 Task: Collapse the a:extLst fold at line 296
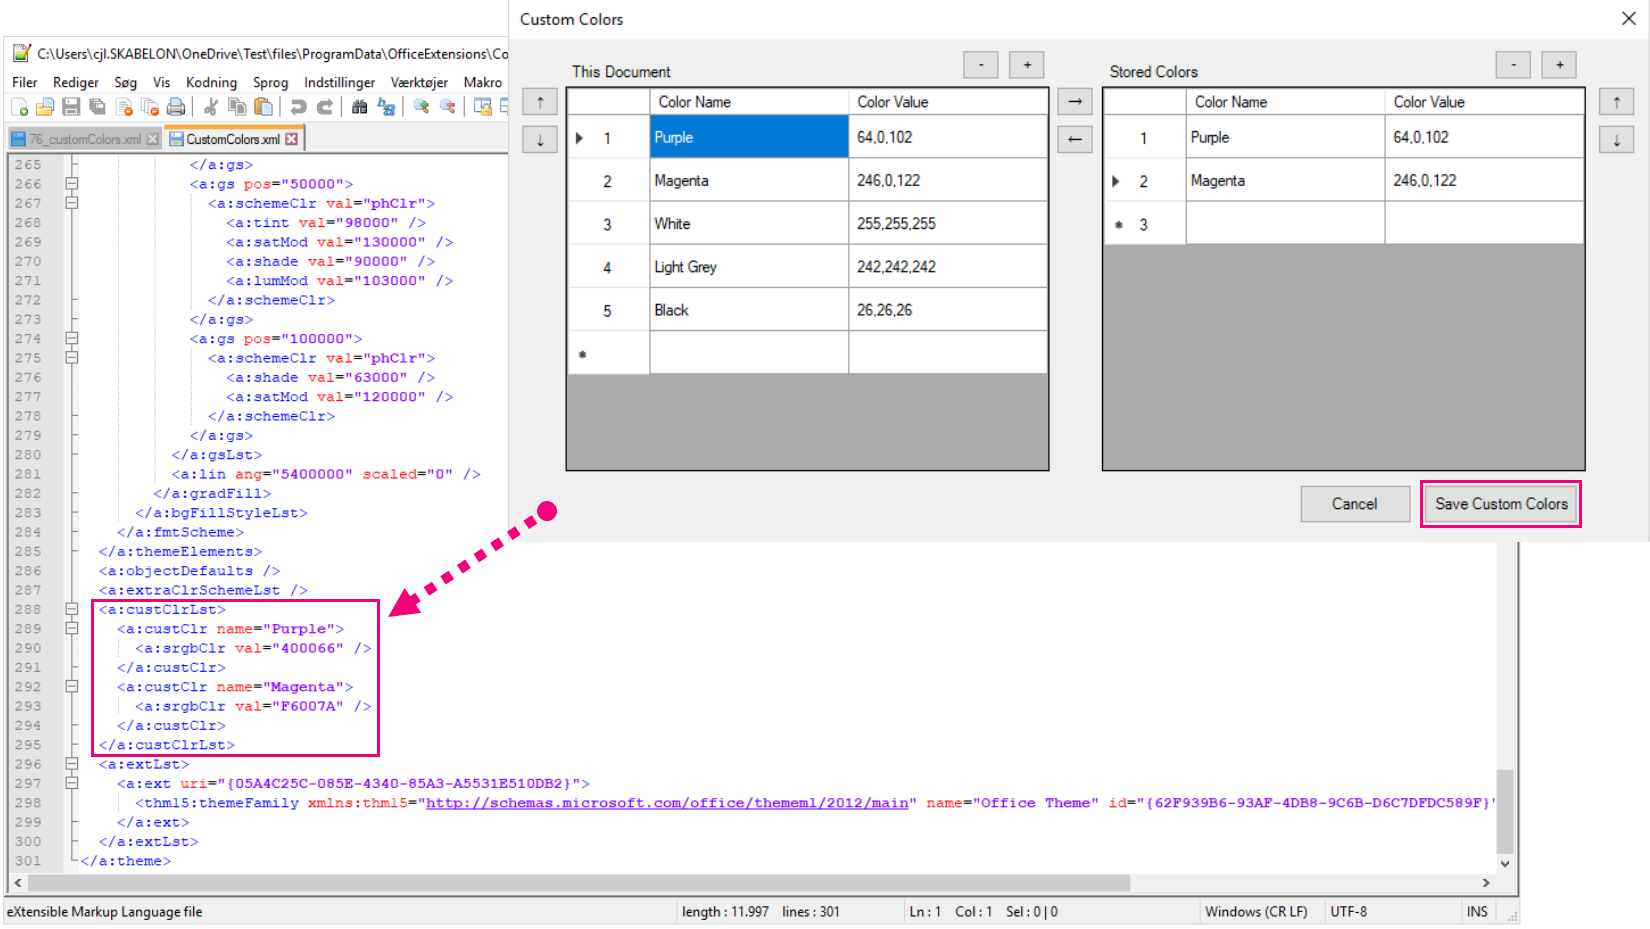(70, 764)
